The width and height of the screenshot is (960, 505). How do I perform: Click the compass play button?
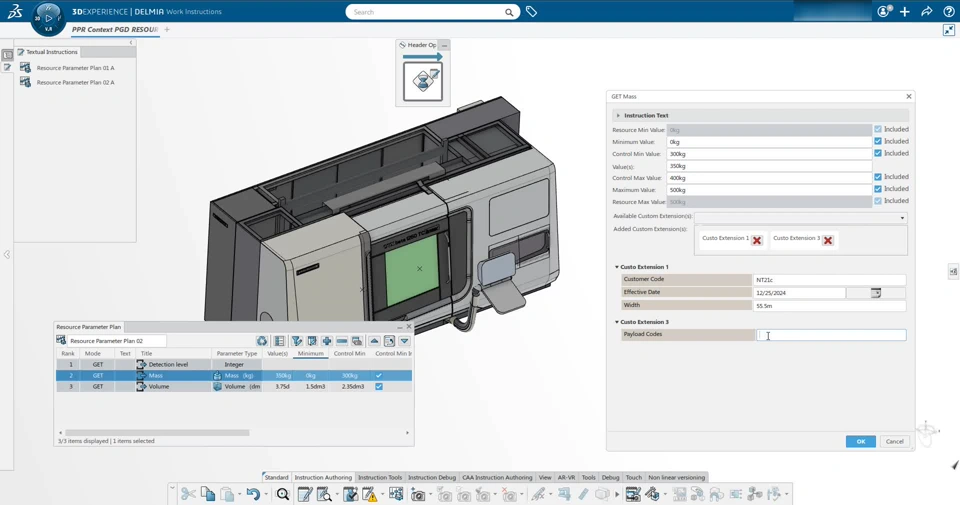48,18
